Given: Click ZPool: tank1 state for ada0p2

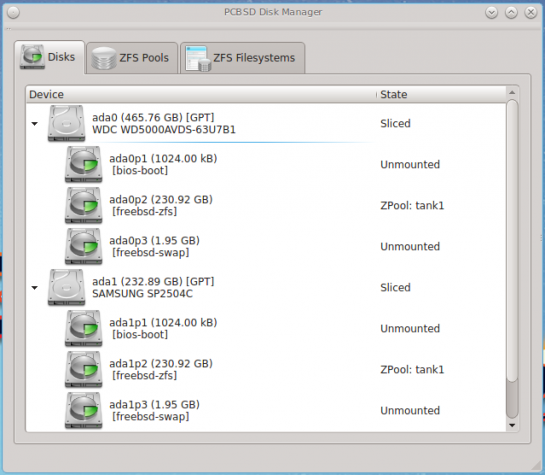Looking at the screenshot, I should pyautogui.click(x=412, y=205).
